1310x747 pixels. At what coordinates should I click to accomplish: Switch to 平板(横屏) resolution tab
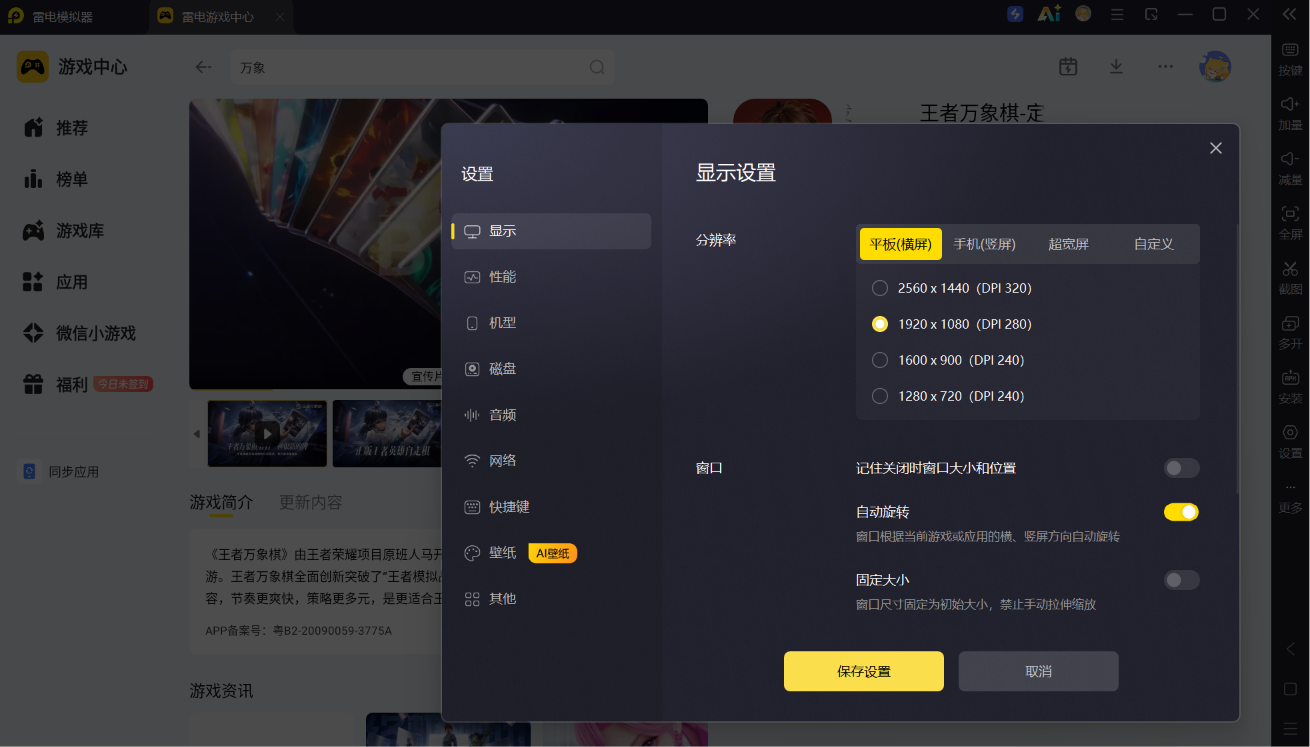coord(901,244)
